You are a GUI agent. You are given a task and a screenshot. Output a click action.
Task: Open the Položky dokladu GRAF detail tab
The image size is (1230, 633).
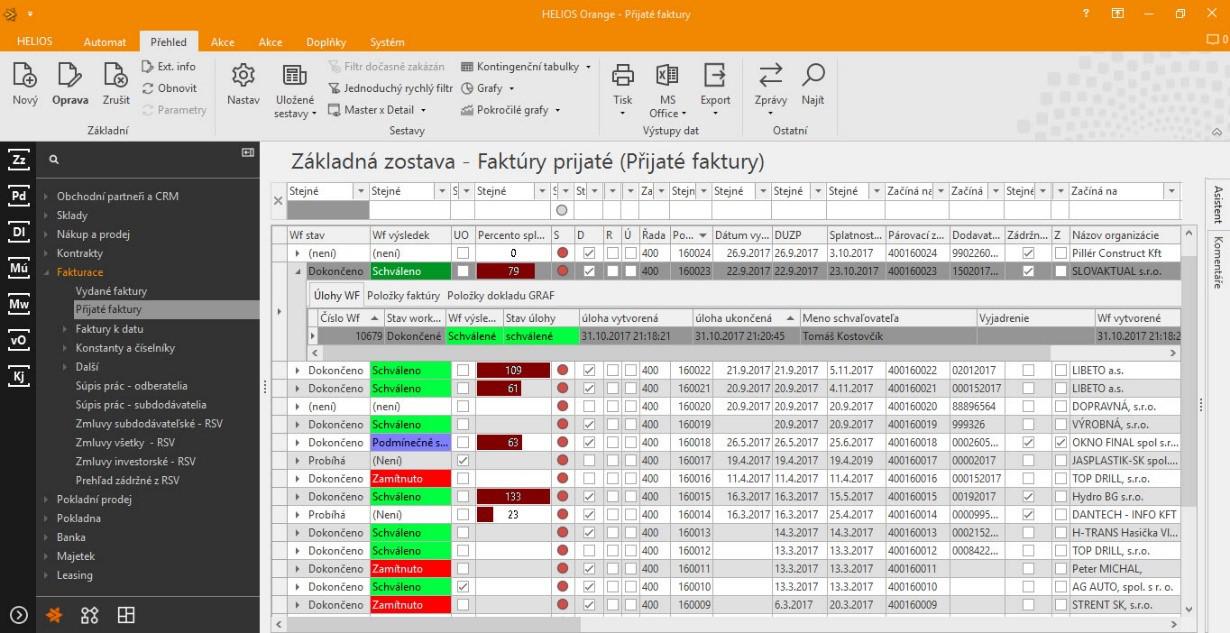[x=500, y=296]
